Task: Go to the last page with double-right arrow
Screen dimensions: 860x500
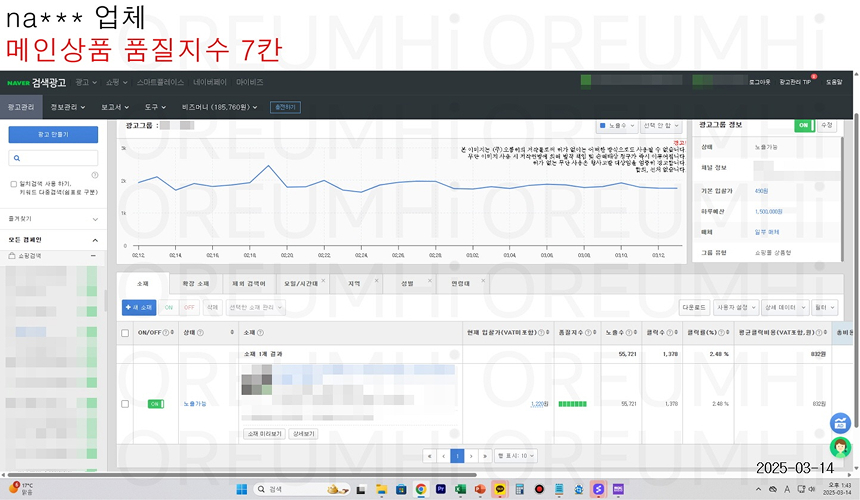Action: point(485,456)
